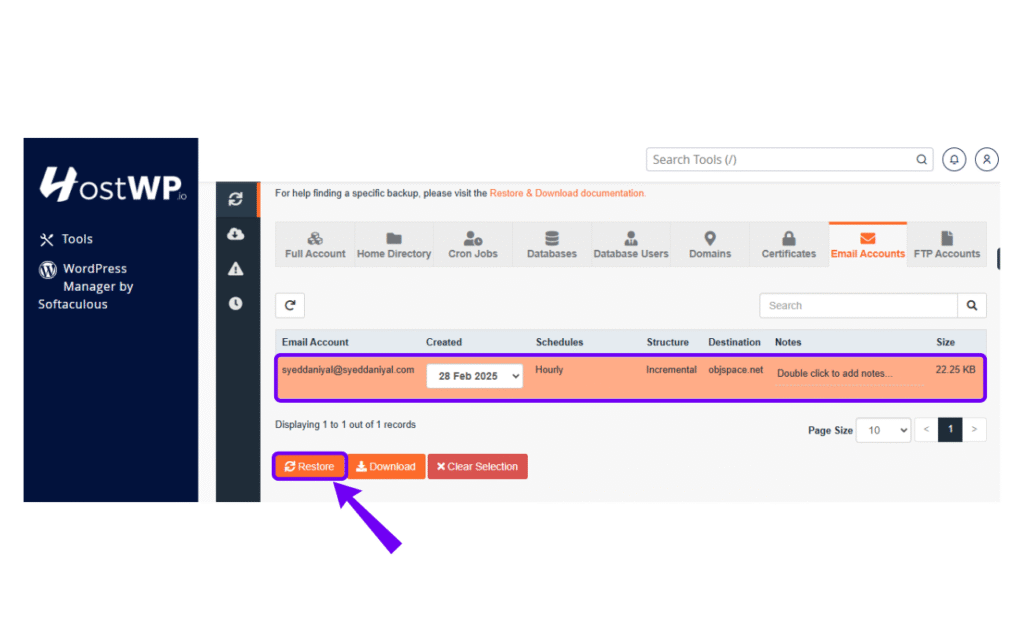Screen dimensions: 1024x640
Task: Click the magnifier search button beside Search field
Action: (x=972, y=306)
